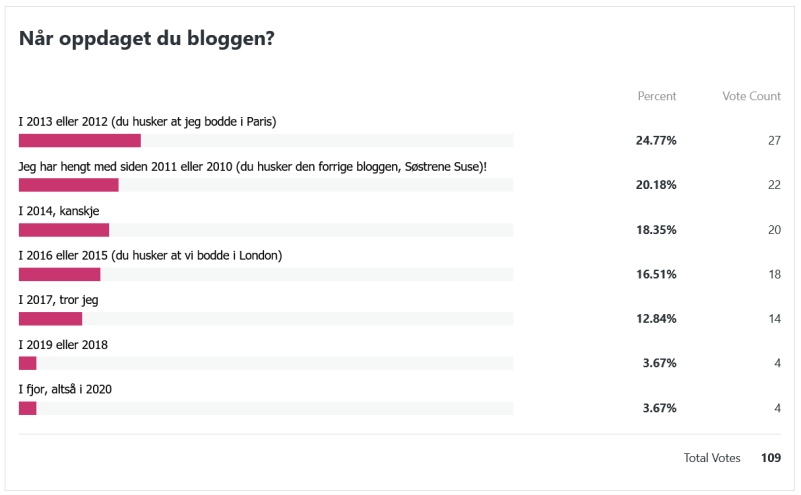Click the pink bar under "I fjor, altså i 2020"
The height and width of the screenshot is (495, 801).
(x=27, y=408)
